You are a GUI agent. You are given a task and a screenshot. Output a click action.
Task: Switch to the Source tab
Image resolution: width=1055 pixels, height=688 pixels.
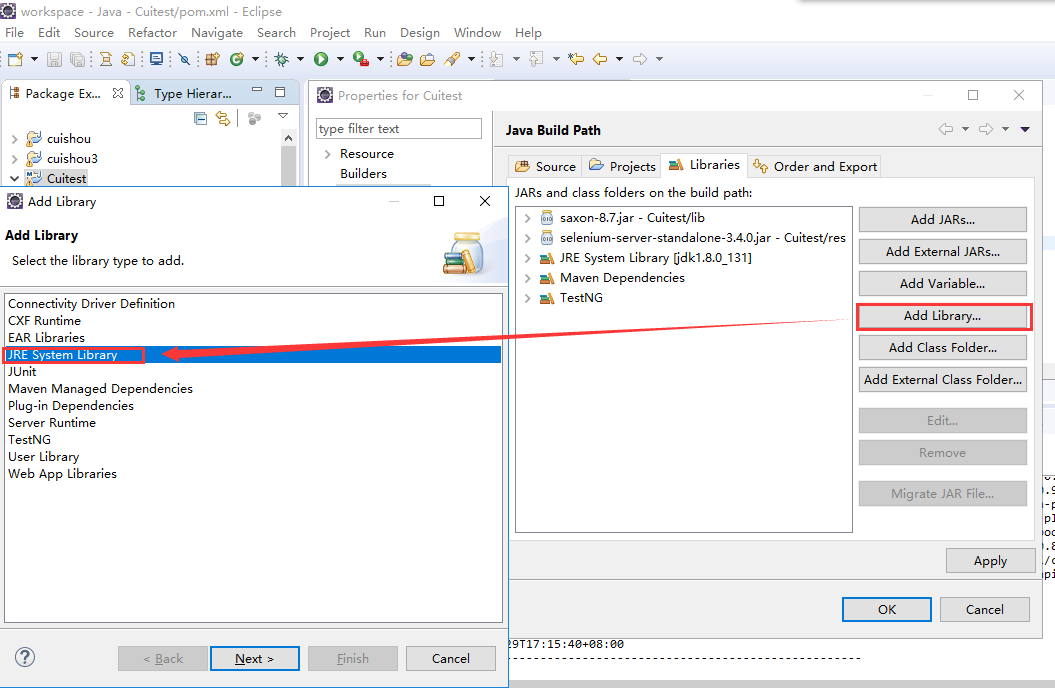pos(546,166)
